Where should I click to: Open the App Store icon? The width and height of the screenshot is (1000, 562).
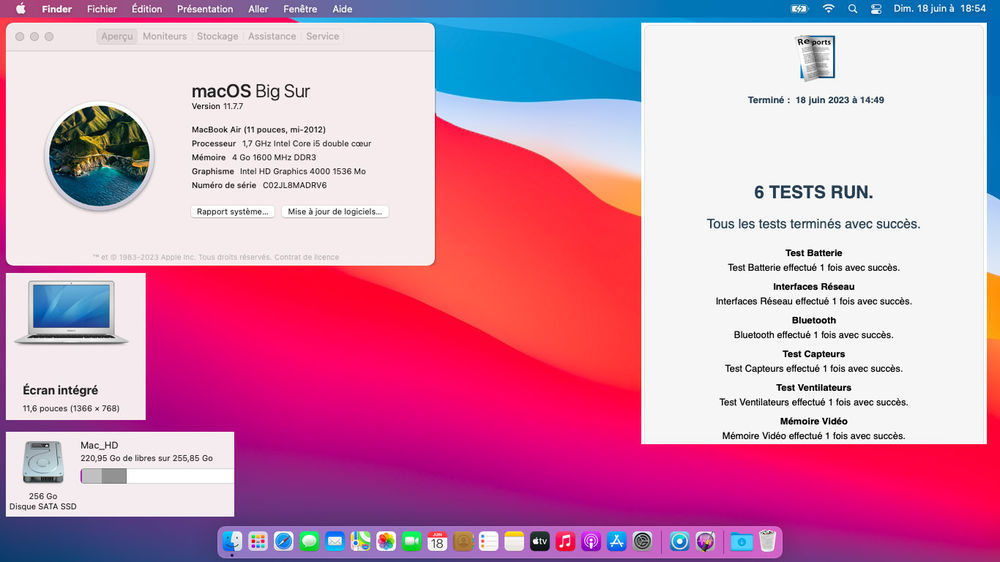pos(616,541)
